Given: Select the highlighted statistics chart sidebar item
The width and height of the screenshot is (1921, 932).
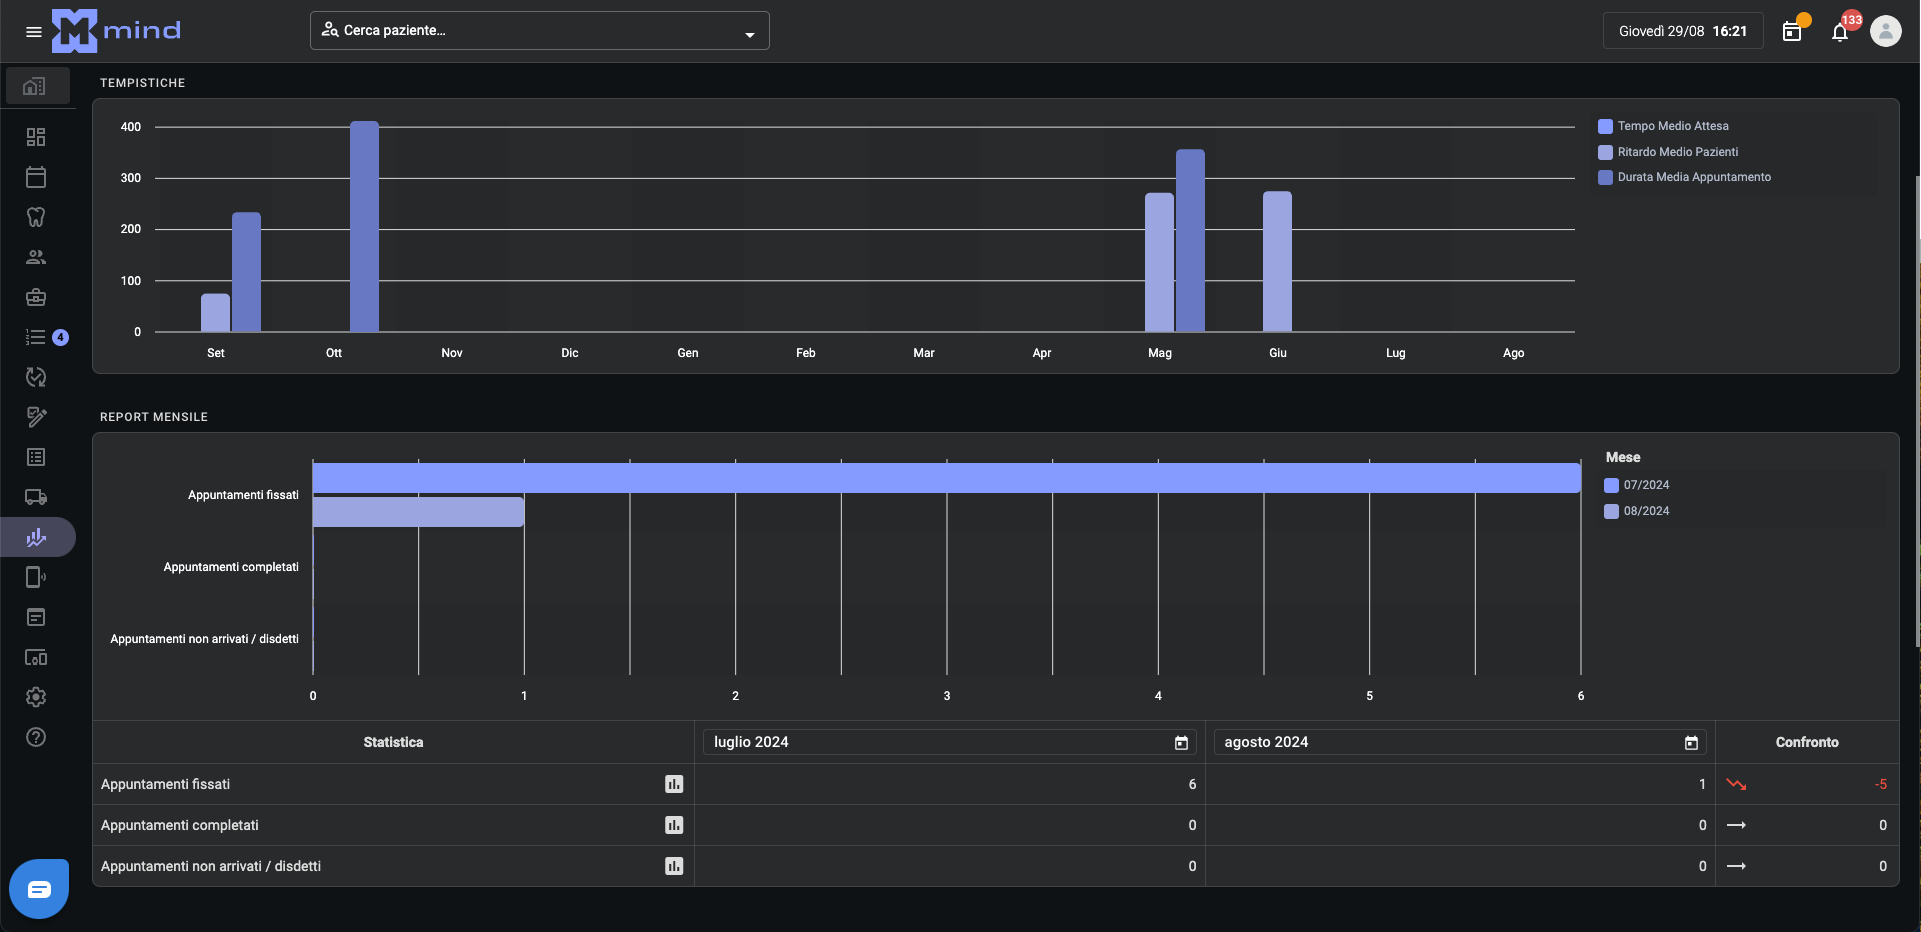Looking at the screenshot, I should 36,537.
